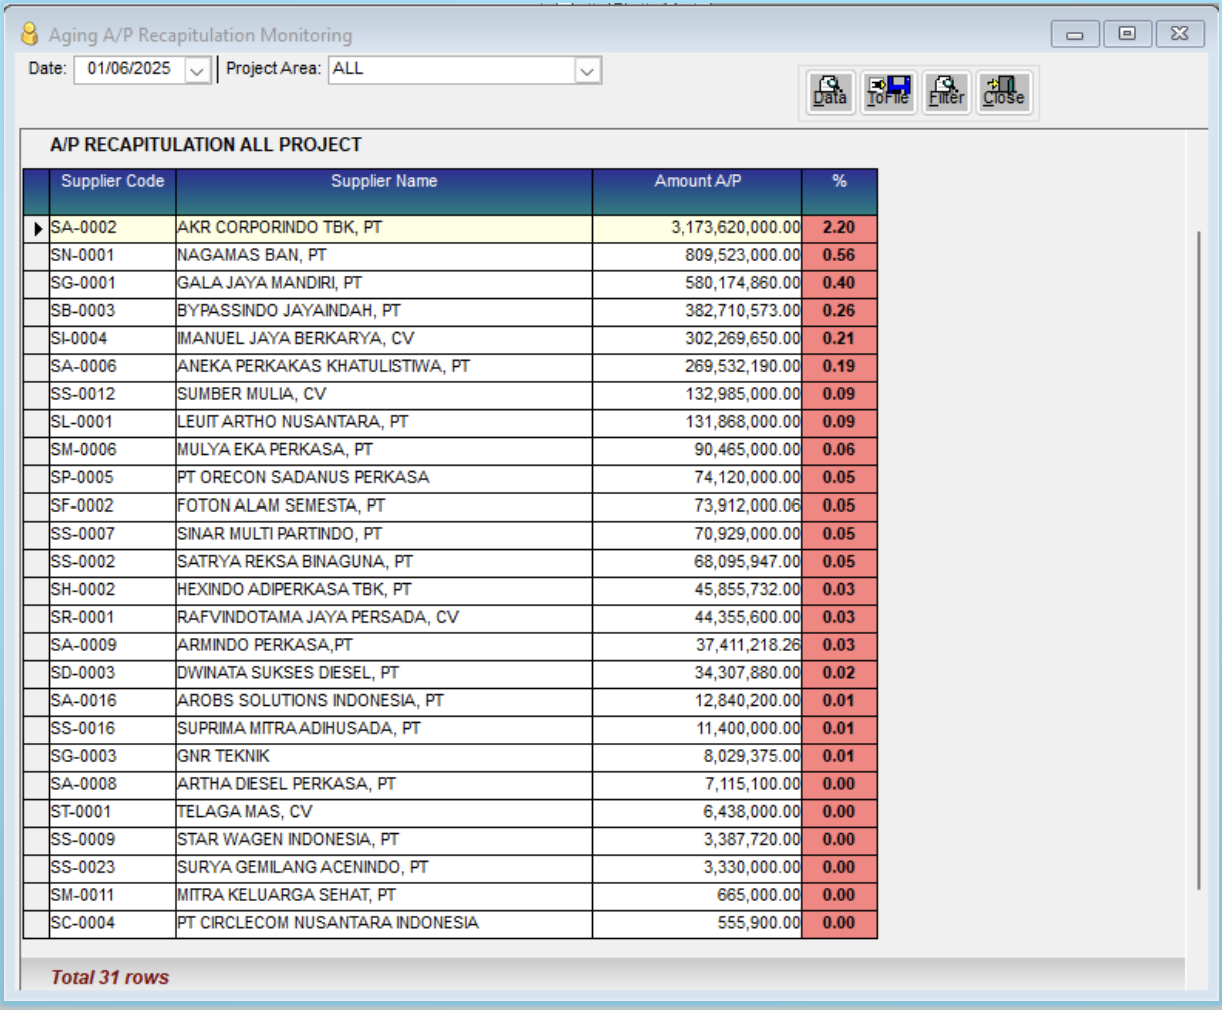Click the Data toolbar icon
The image size is (1222, 1010).
831,93
